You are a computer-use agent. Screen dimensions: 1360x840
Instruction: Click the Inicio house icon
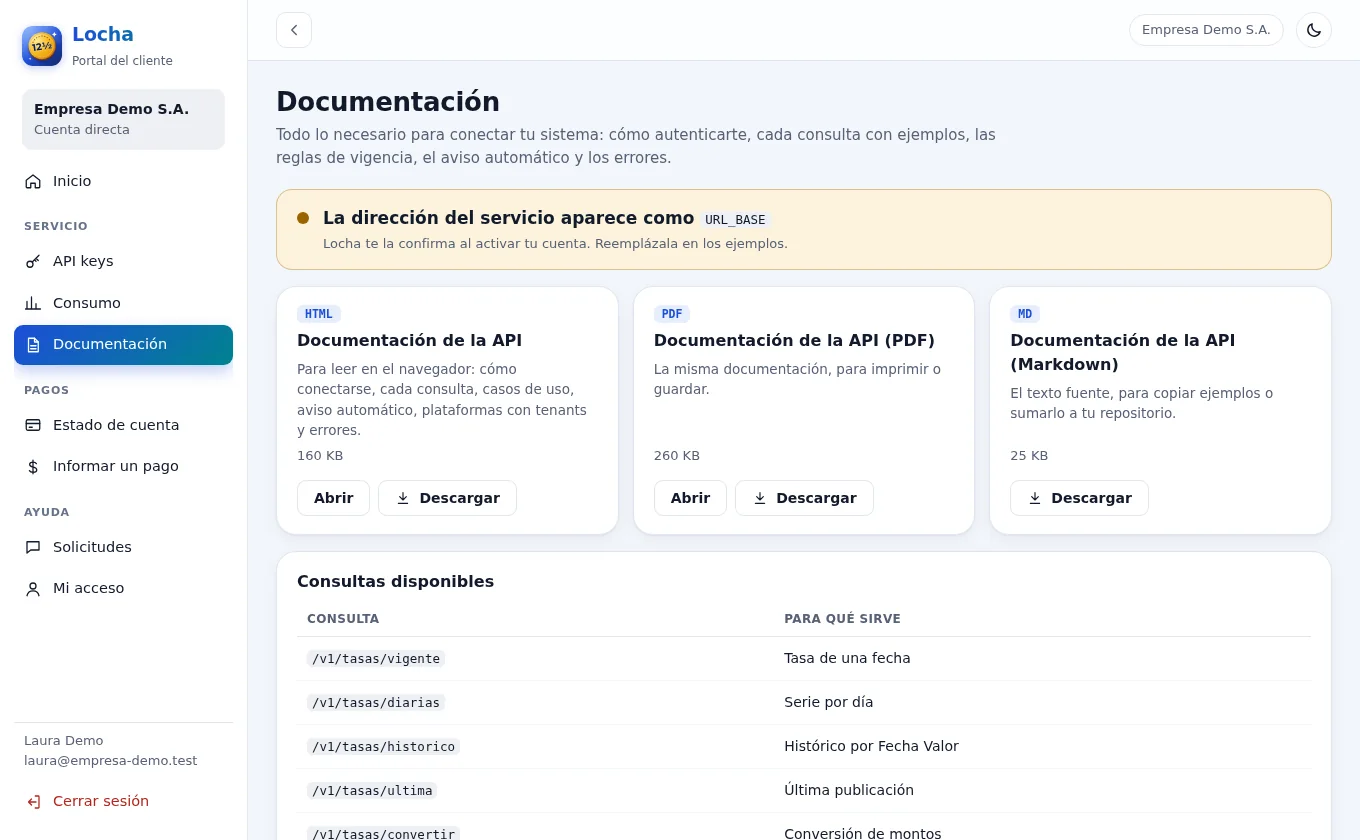[x=33, y=181]
